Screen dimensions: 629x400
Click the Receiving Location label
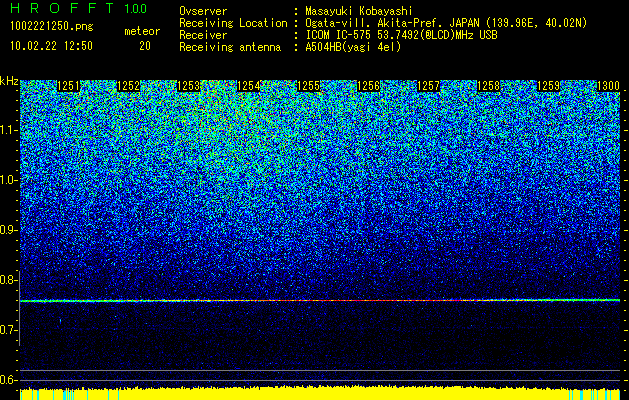[x=233, y=23]
